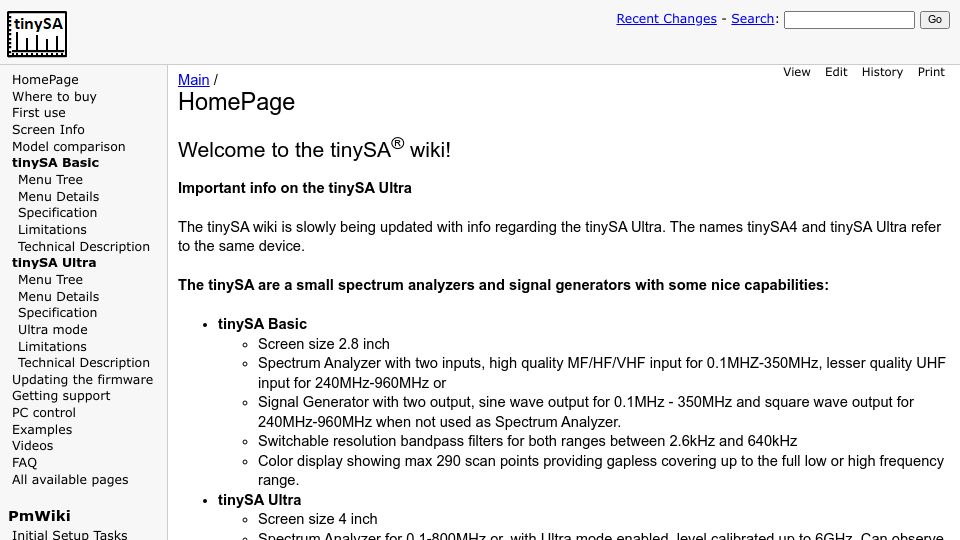Viewport: 960px width, 540px height.
Task: Open Menu Details under tinySA Basic
Action: (x=59, y=197)
